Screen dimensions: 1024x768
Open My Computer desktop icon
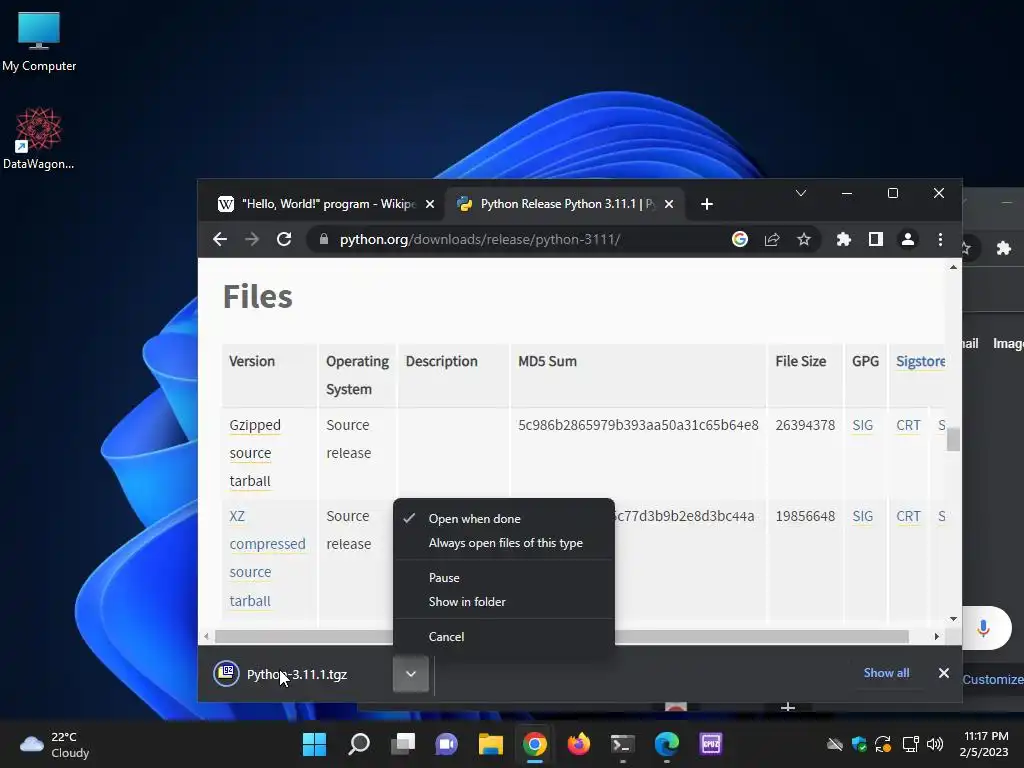point(39,42)
